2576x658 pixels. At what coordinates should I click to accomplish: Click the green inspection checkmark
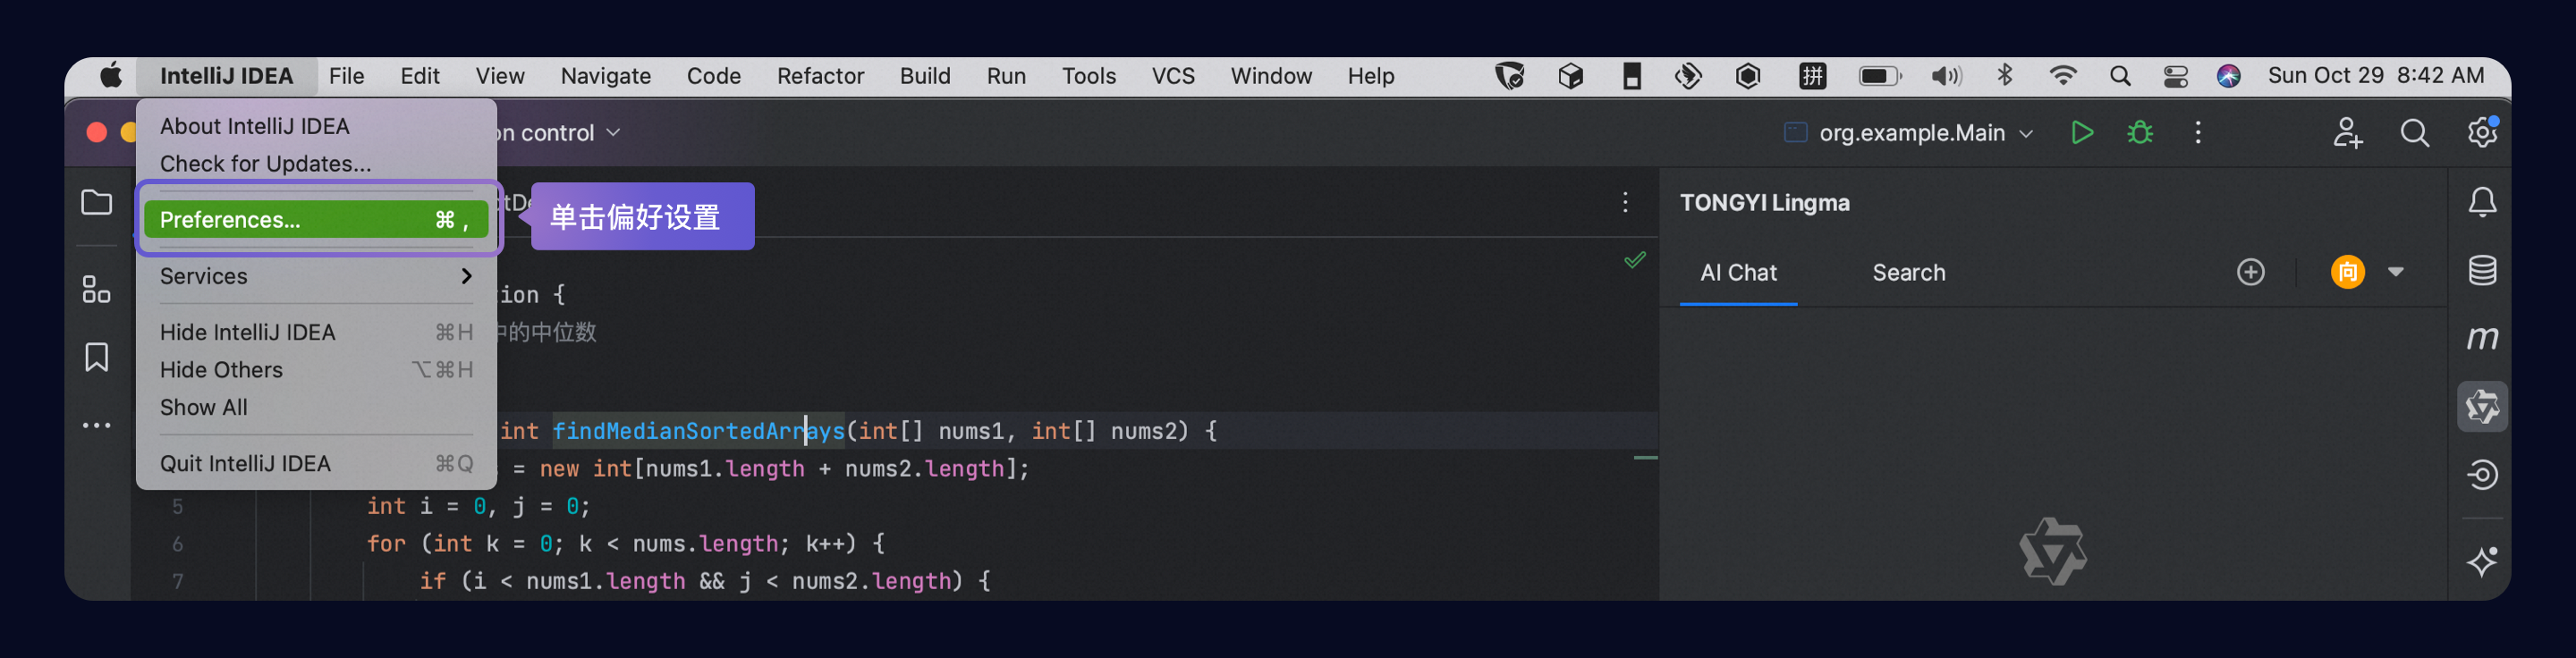1634,260
